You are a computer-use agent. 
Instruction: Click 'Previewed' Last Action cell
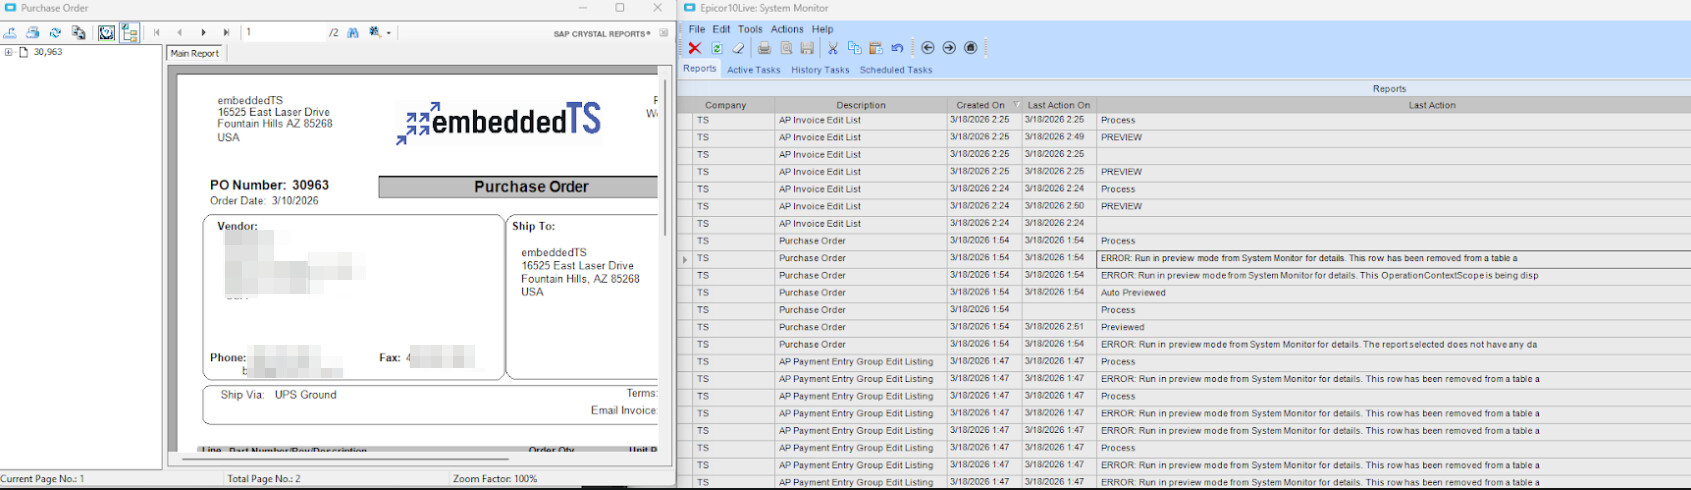(1393, 327)
